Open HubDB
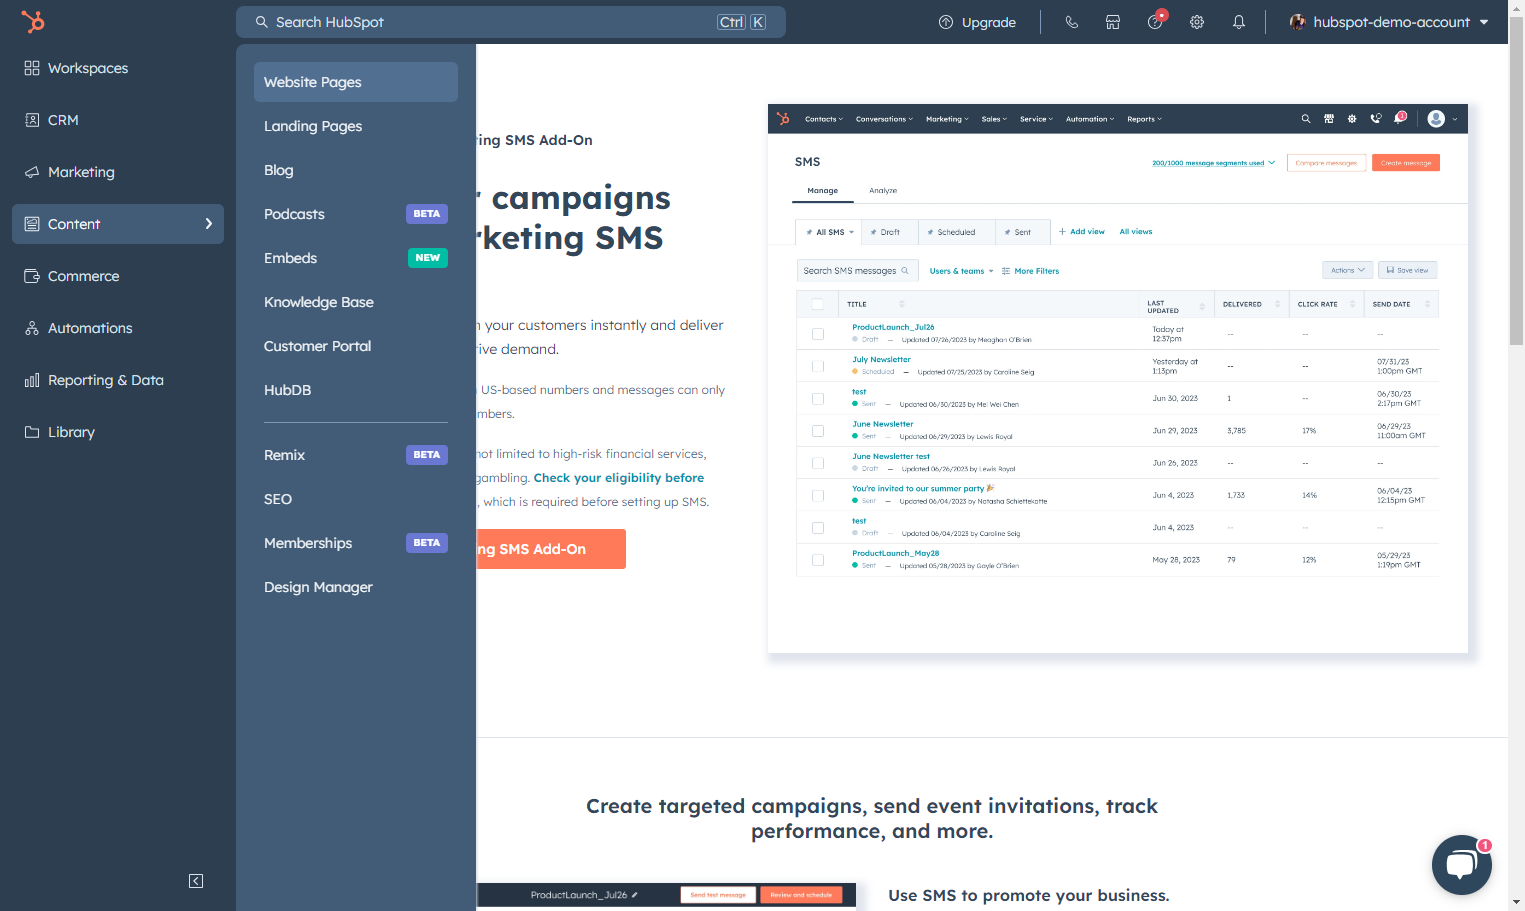Image resolution: width=1525 pixels, height=911 pixels. (x=356, y=390)
